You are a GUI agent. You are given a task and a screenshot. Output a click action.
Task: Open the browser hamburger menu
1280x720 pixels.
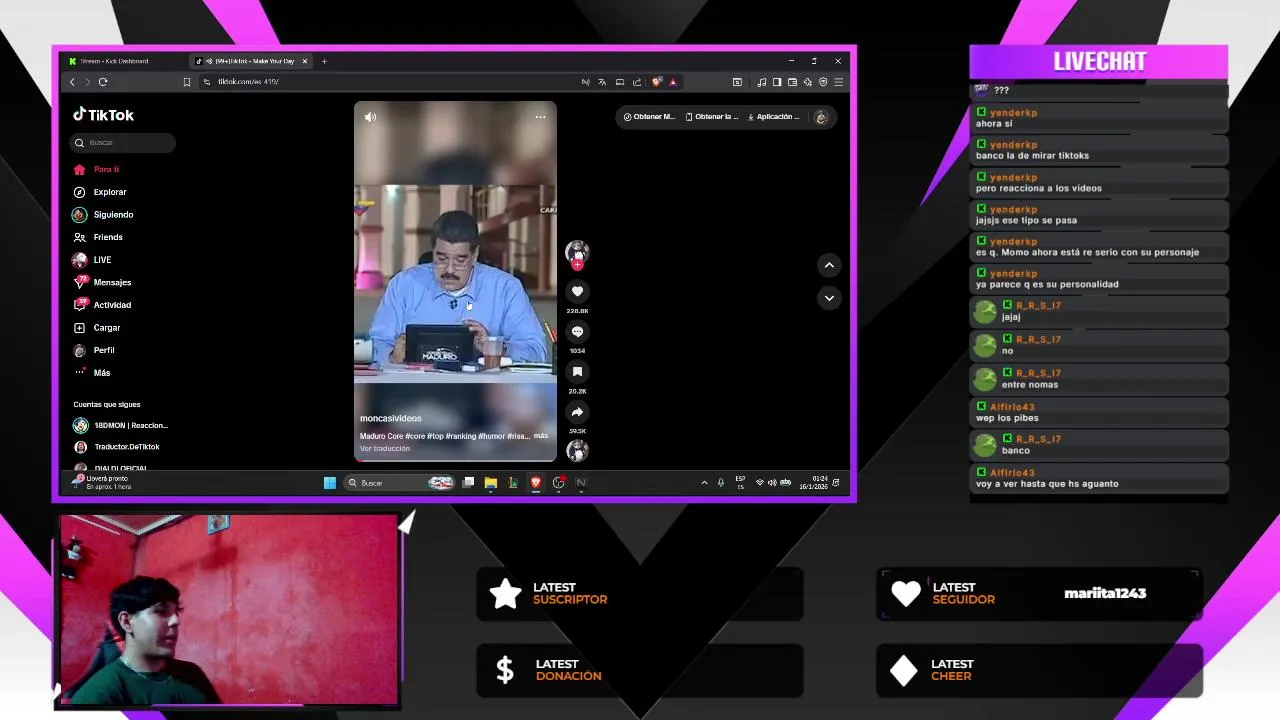[x=838, y=82]
